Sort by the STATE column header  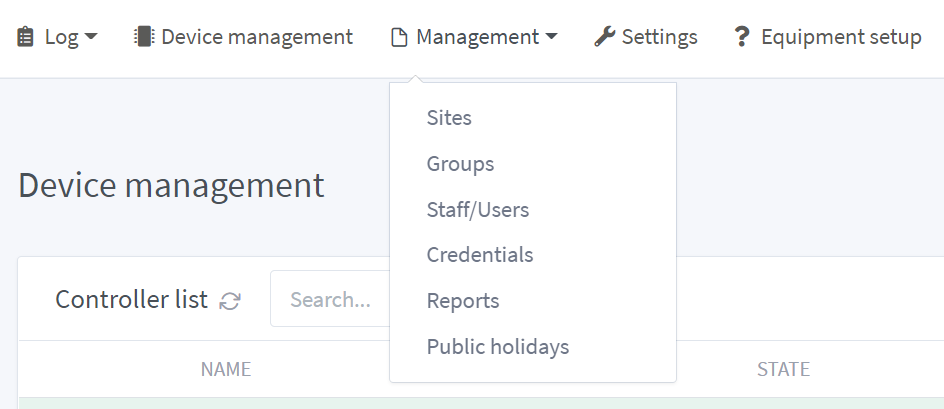click(x=783, y=370)
